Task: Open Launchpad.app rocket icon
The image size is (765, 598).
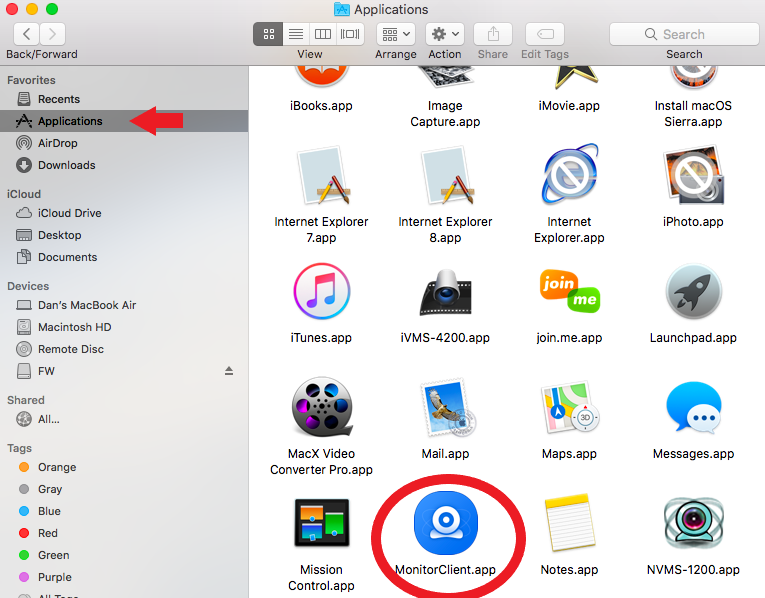Action: coord(693,292)
